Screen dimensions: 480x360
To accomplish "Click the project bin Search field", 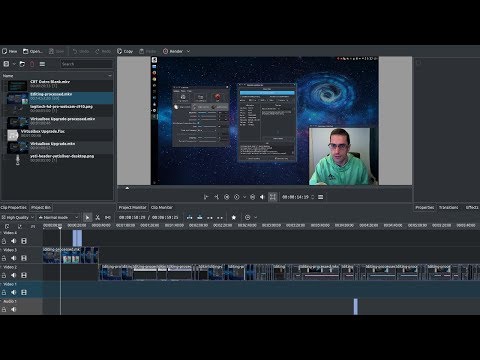I will point(87,64).
